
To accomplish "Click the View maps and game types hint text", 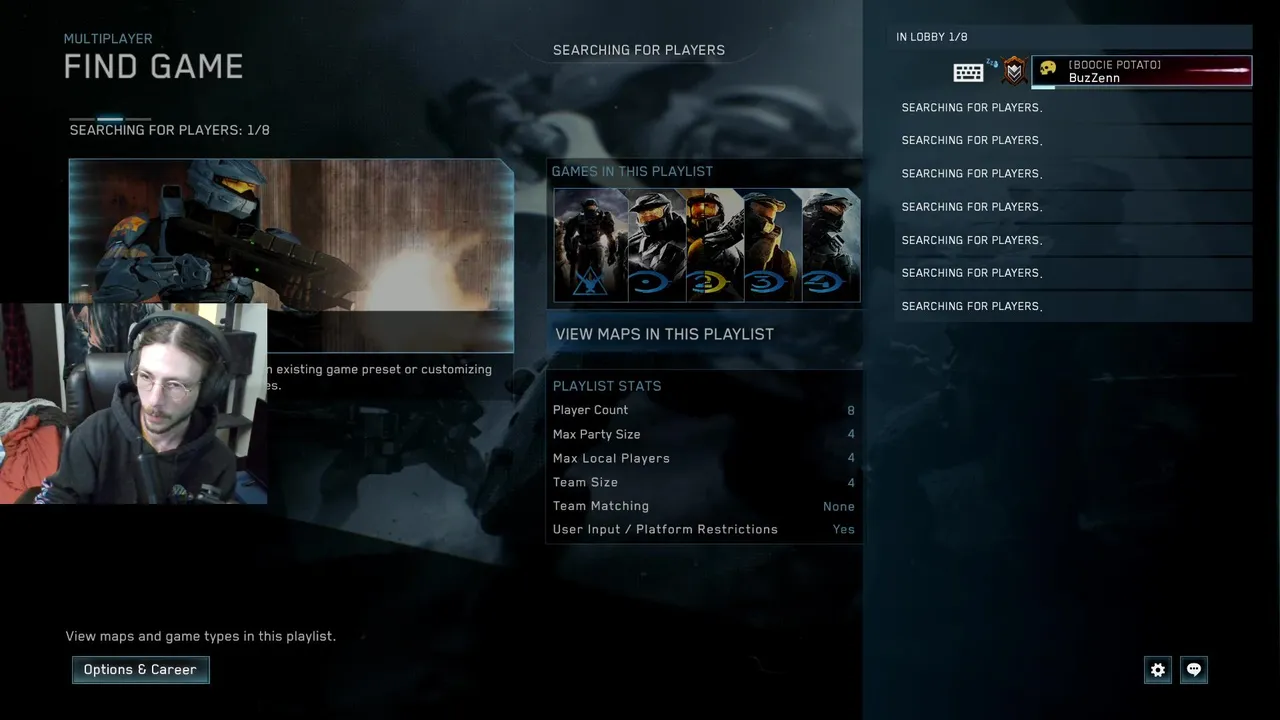I will click(201, 636).
